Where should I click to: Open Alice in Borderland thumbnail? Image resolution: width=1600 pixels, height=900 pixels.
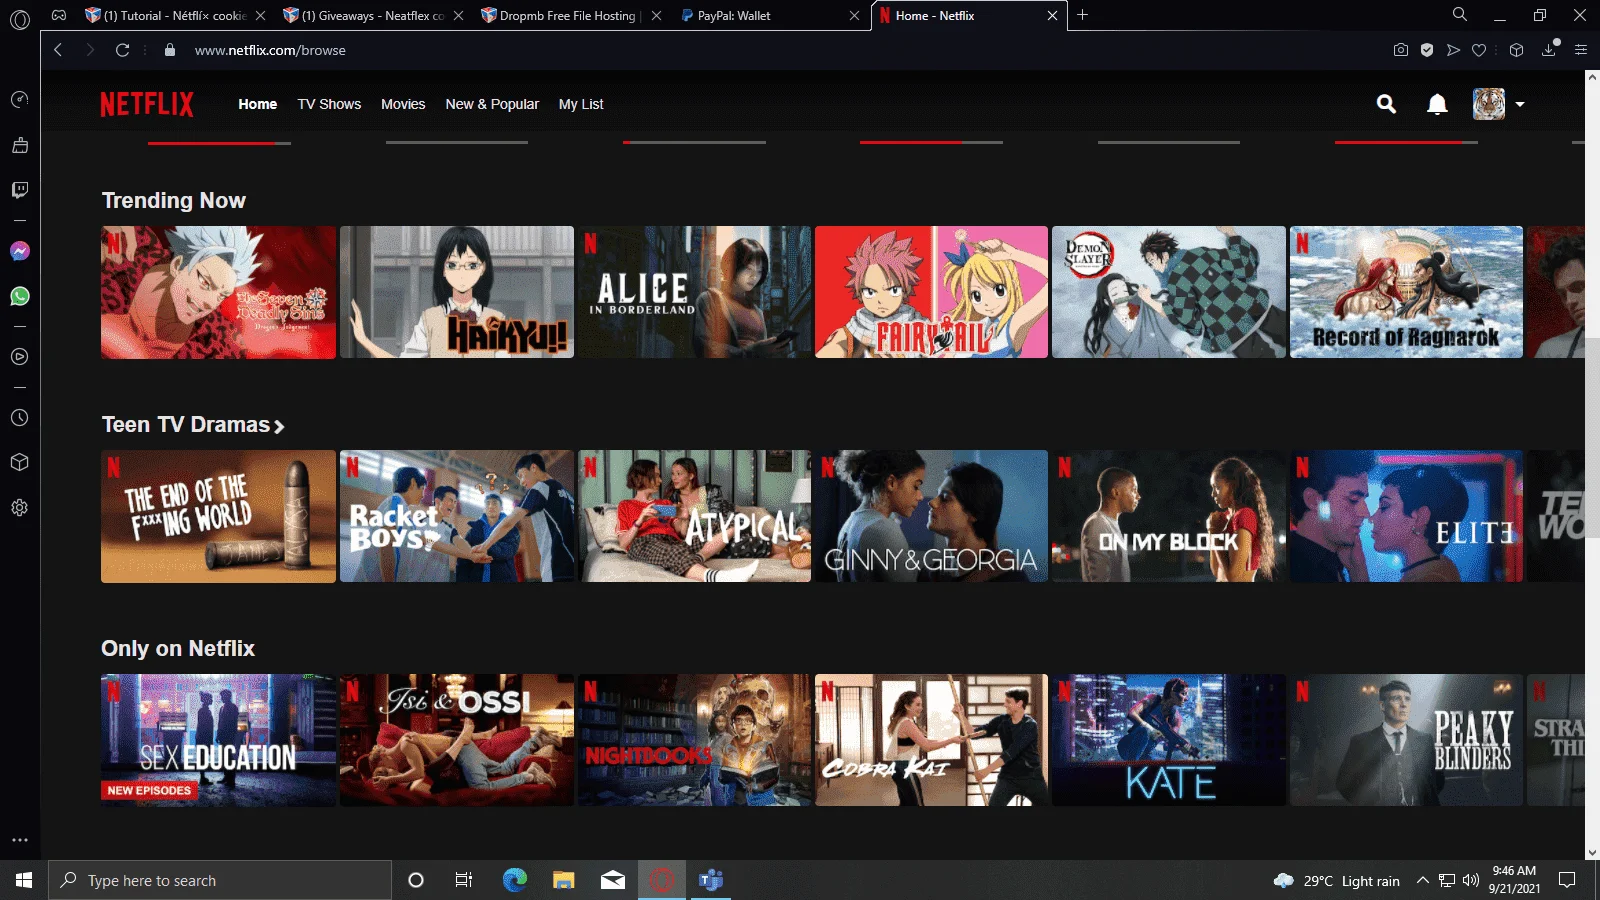[x=695, y=292]
